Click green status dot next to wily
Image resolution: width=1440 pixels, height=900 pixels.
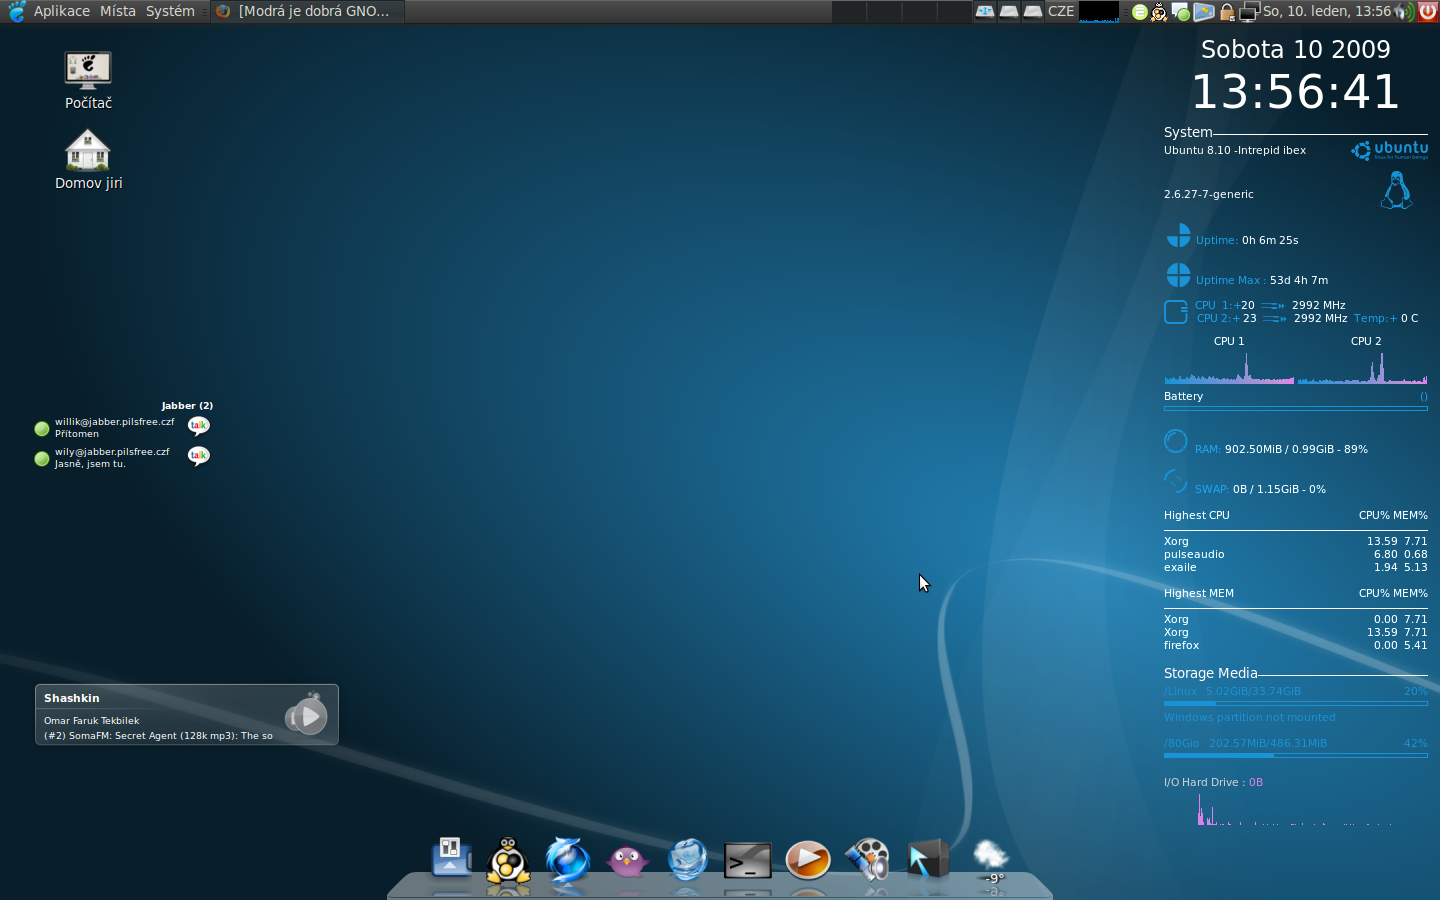(x=42, y=459)
